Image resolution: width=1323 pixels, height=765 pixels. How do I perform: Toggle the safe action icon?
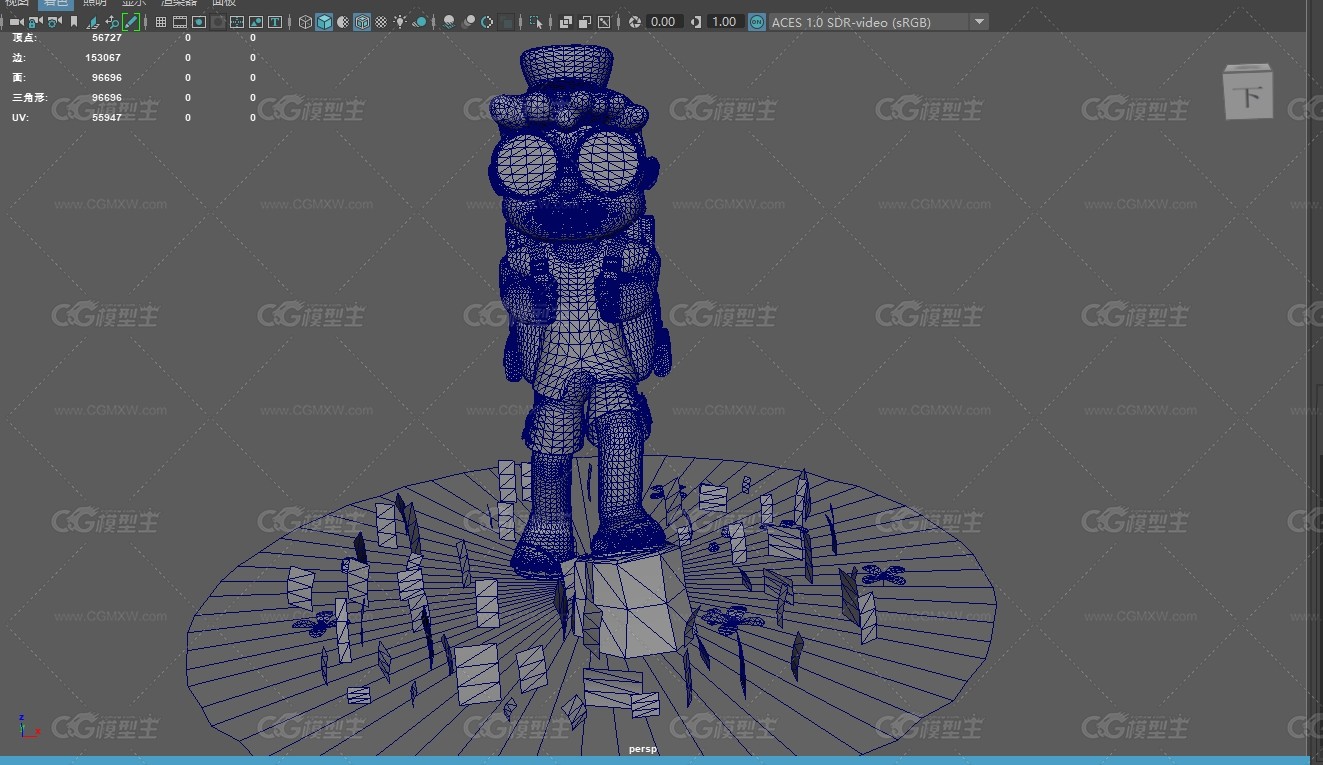coord(256,22)
